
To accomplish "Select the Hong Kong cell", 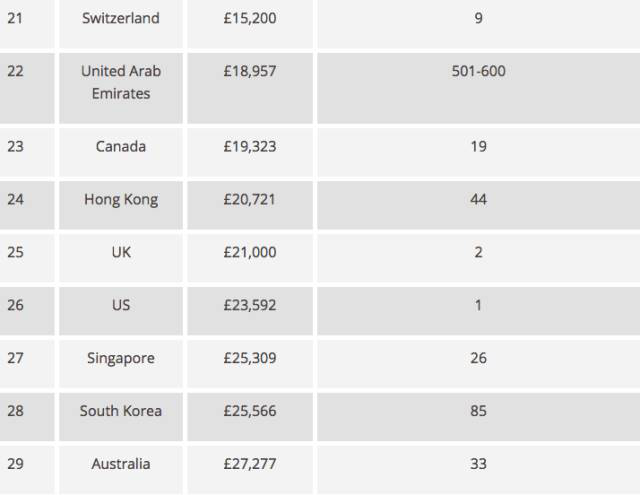I will pyautogui.click(x=121, y=200).
